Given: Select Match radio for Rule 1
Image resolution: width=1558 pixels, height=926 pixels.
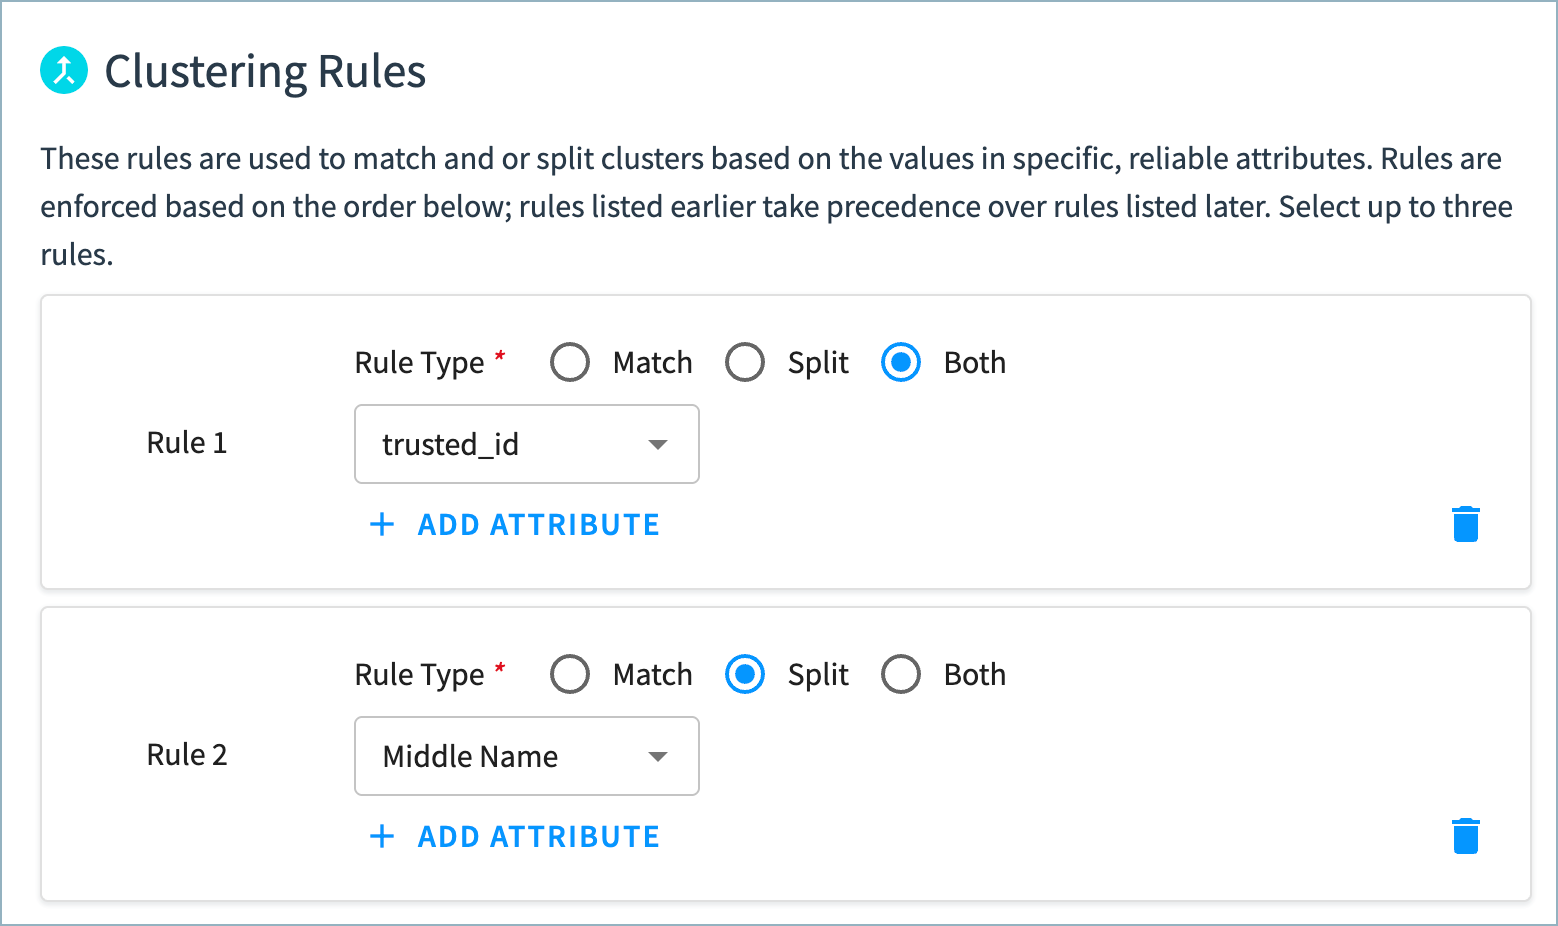Looking at the screenshot, I should [x=570, y=362].
